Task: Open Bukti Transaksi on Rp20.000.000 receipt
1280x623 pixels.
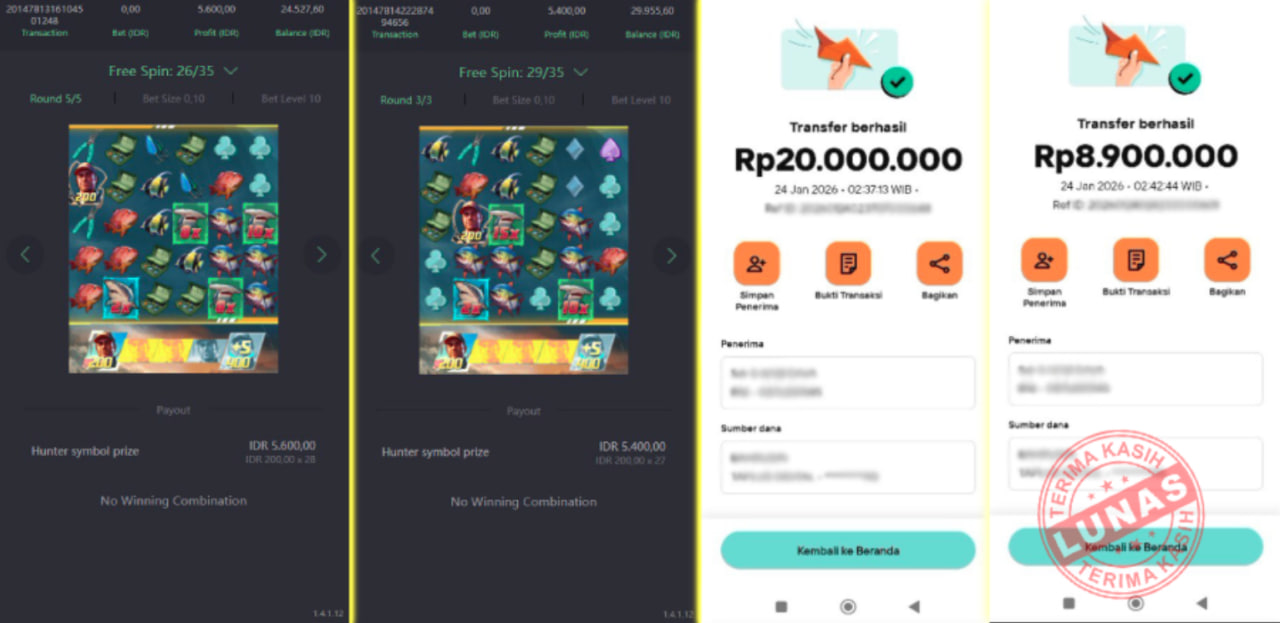Action: [x=848, y=263]
